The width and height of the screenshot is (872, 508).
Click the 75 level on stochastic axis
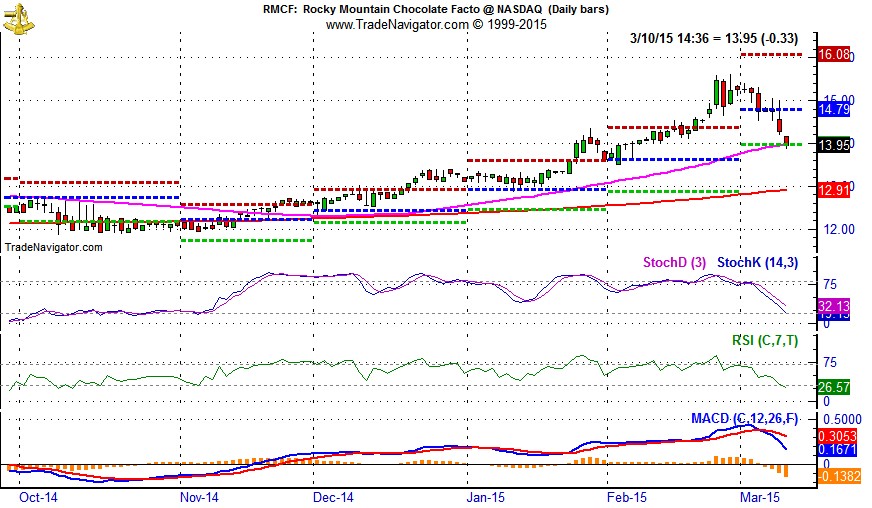(830, 285)
